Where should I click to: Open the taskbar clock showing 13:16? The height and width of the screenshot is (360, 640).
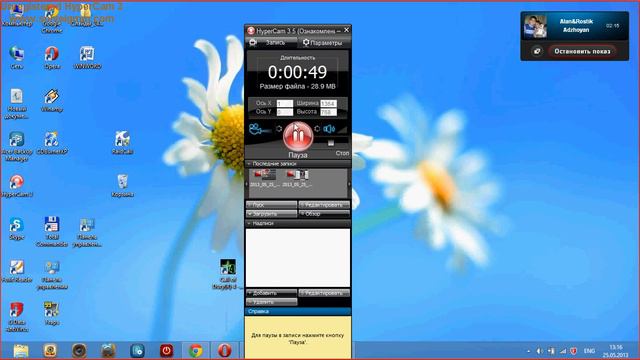pos(616,351)
